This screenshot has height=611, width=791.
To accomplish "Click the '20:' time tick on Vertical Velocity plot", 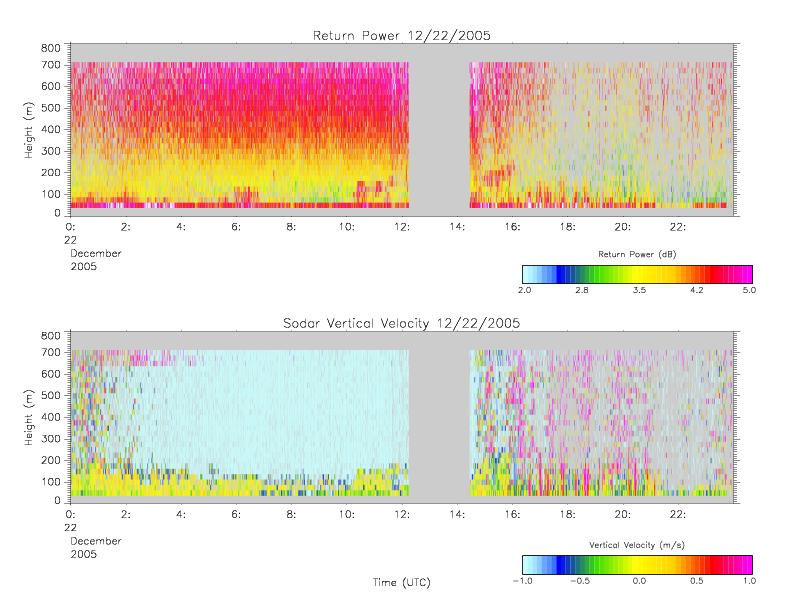I will pos(623,515).
